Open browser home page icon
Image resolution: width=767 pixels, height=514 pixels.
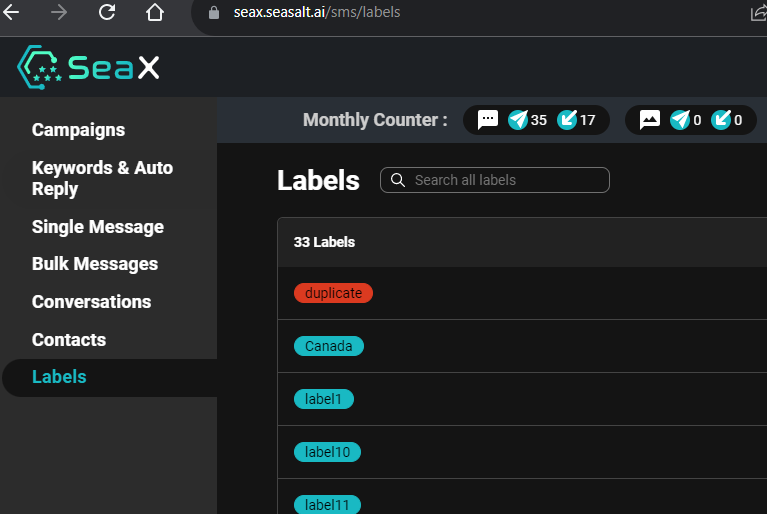(x=155, y=12)
